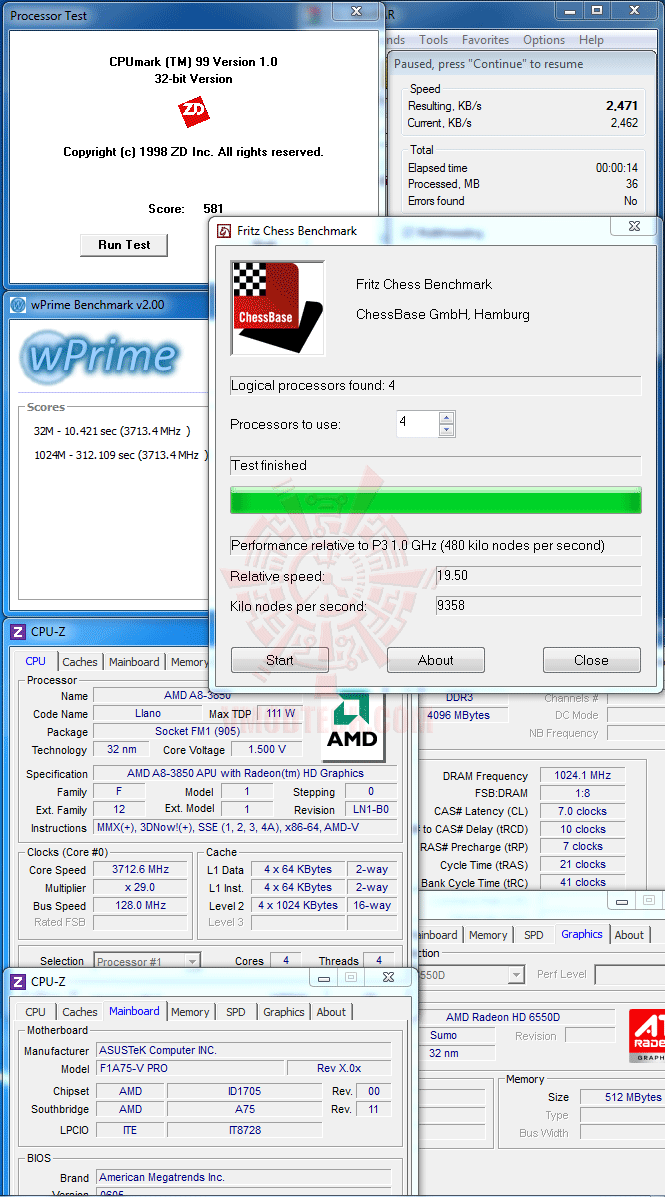Click the wPrime Benchmark title bar icon
This screenshot has height=1197, width=665.
coord(18,305)
